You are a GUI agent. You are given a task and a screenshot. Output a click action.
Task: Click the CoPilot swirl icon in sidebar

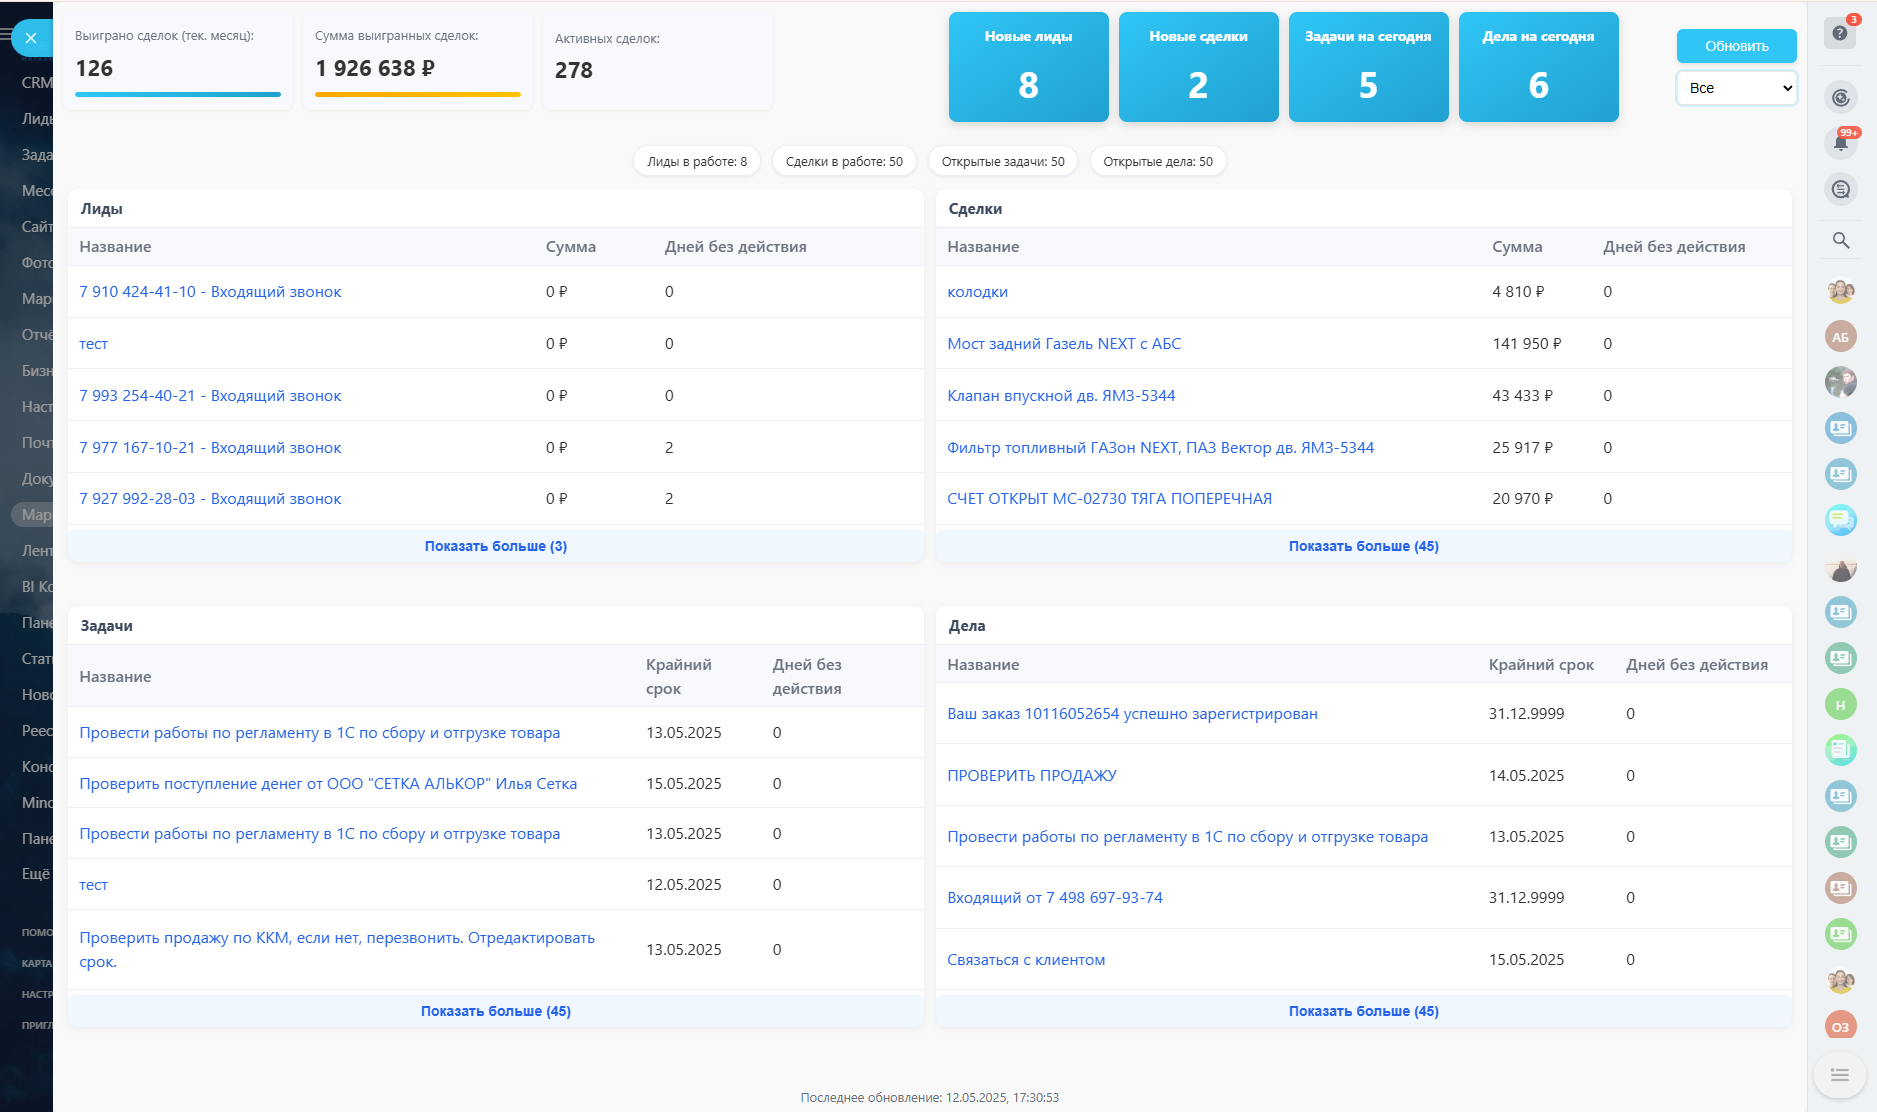tap(1840, 98)
